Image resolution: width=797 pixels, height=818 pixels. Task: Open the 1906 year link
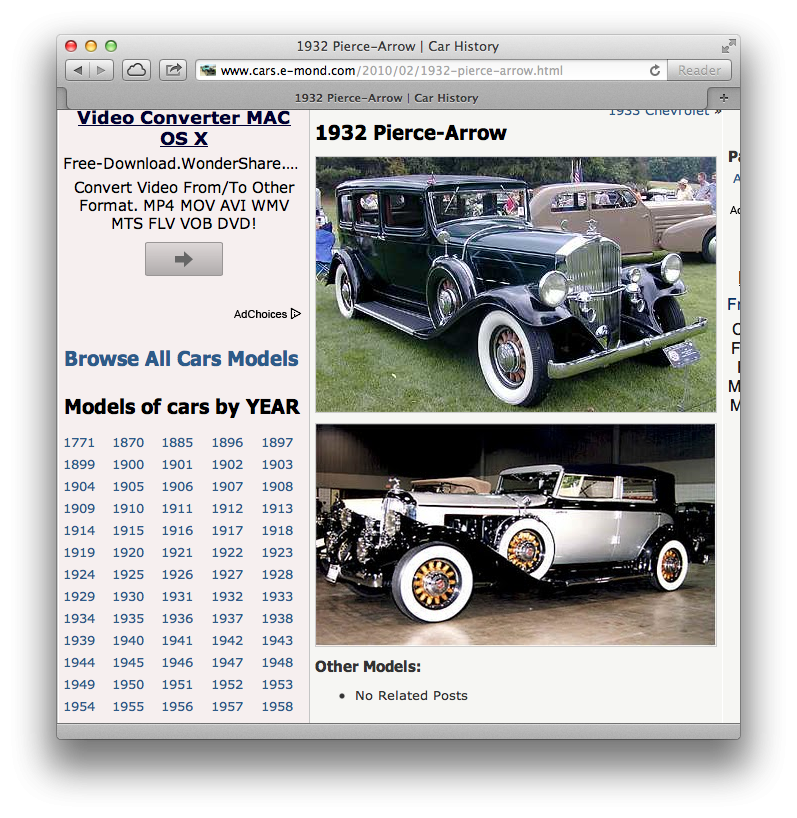[x=177, y=486]
